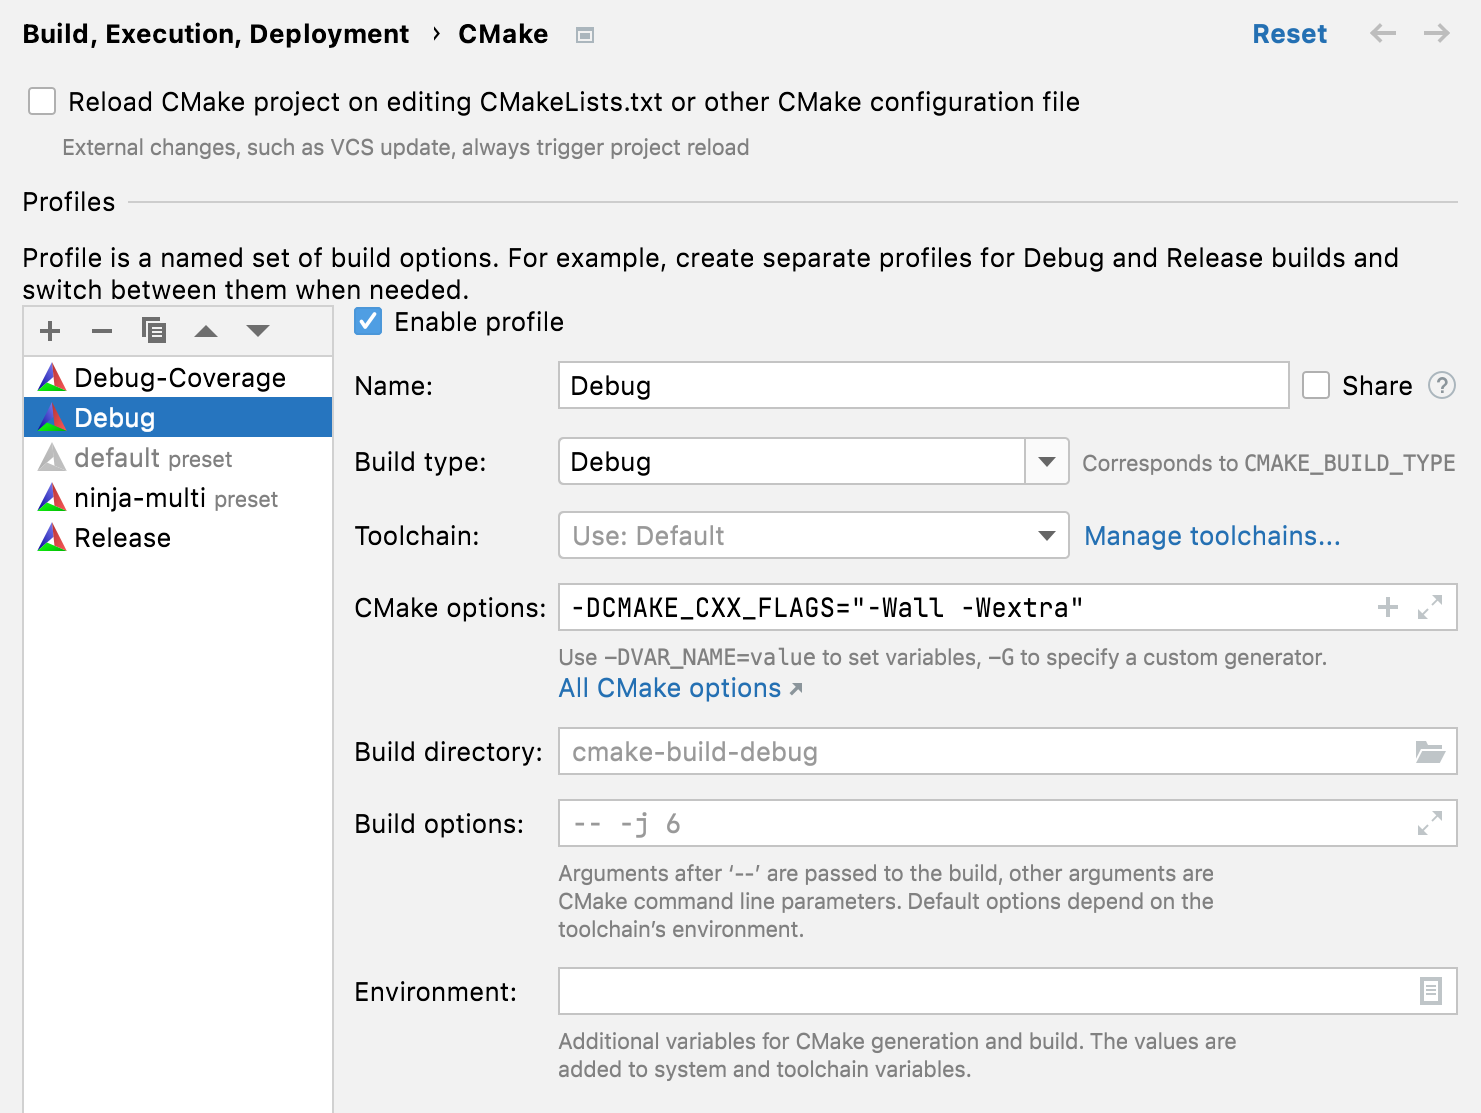Open help for Share option
Viewport: 1481px width, 1113px height.
click(x=1442, y=385)
